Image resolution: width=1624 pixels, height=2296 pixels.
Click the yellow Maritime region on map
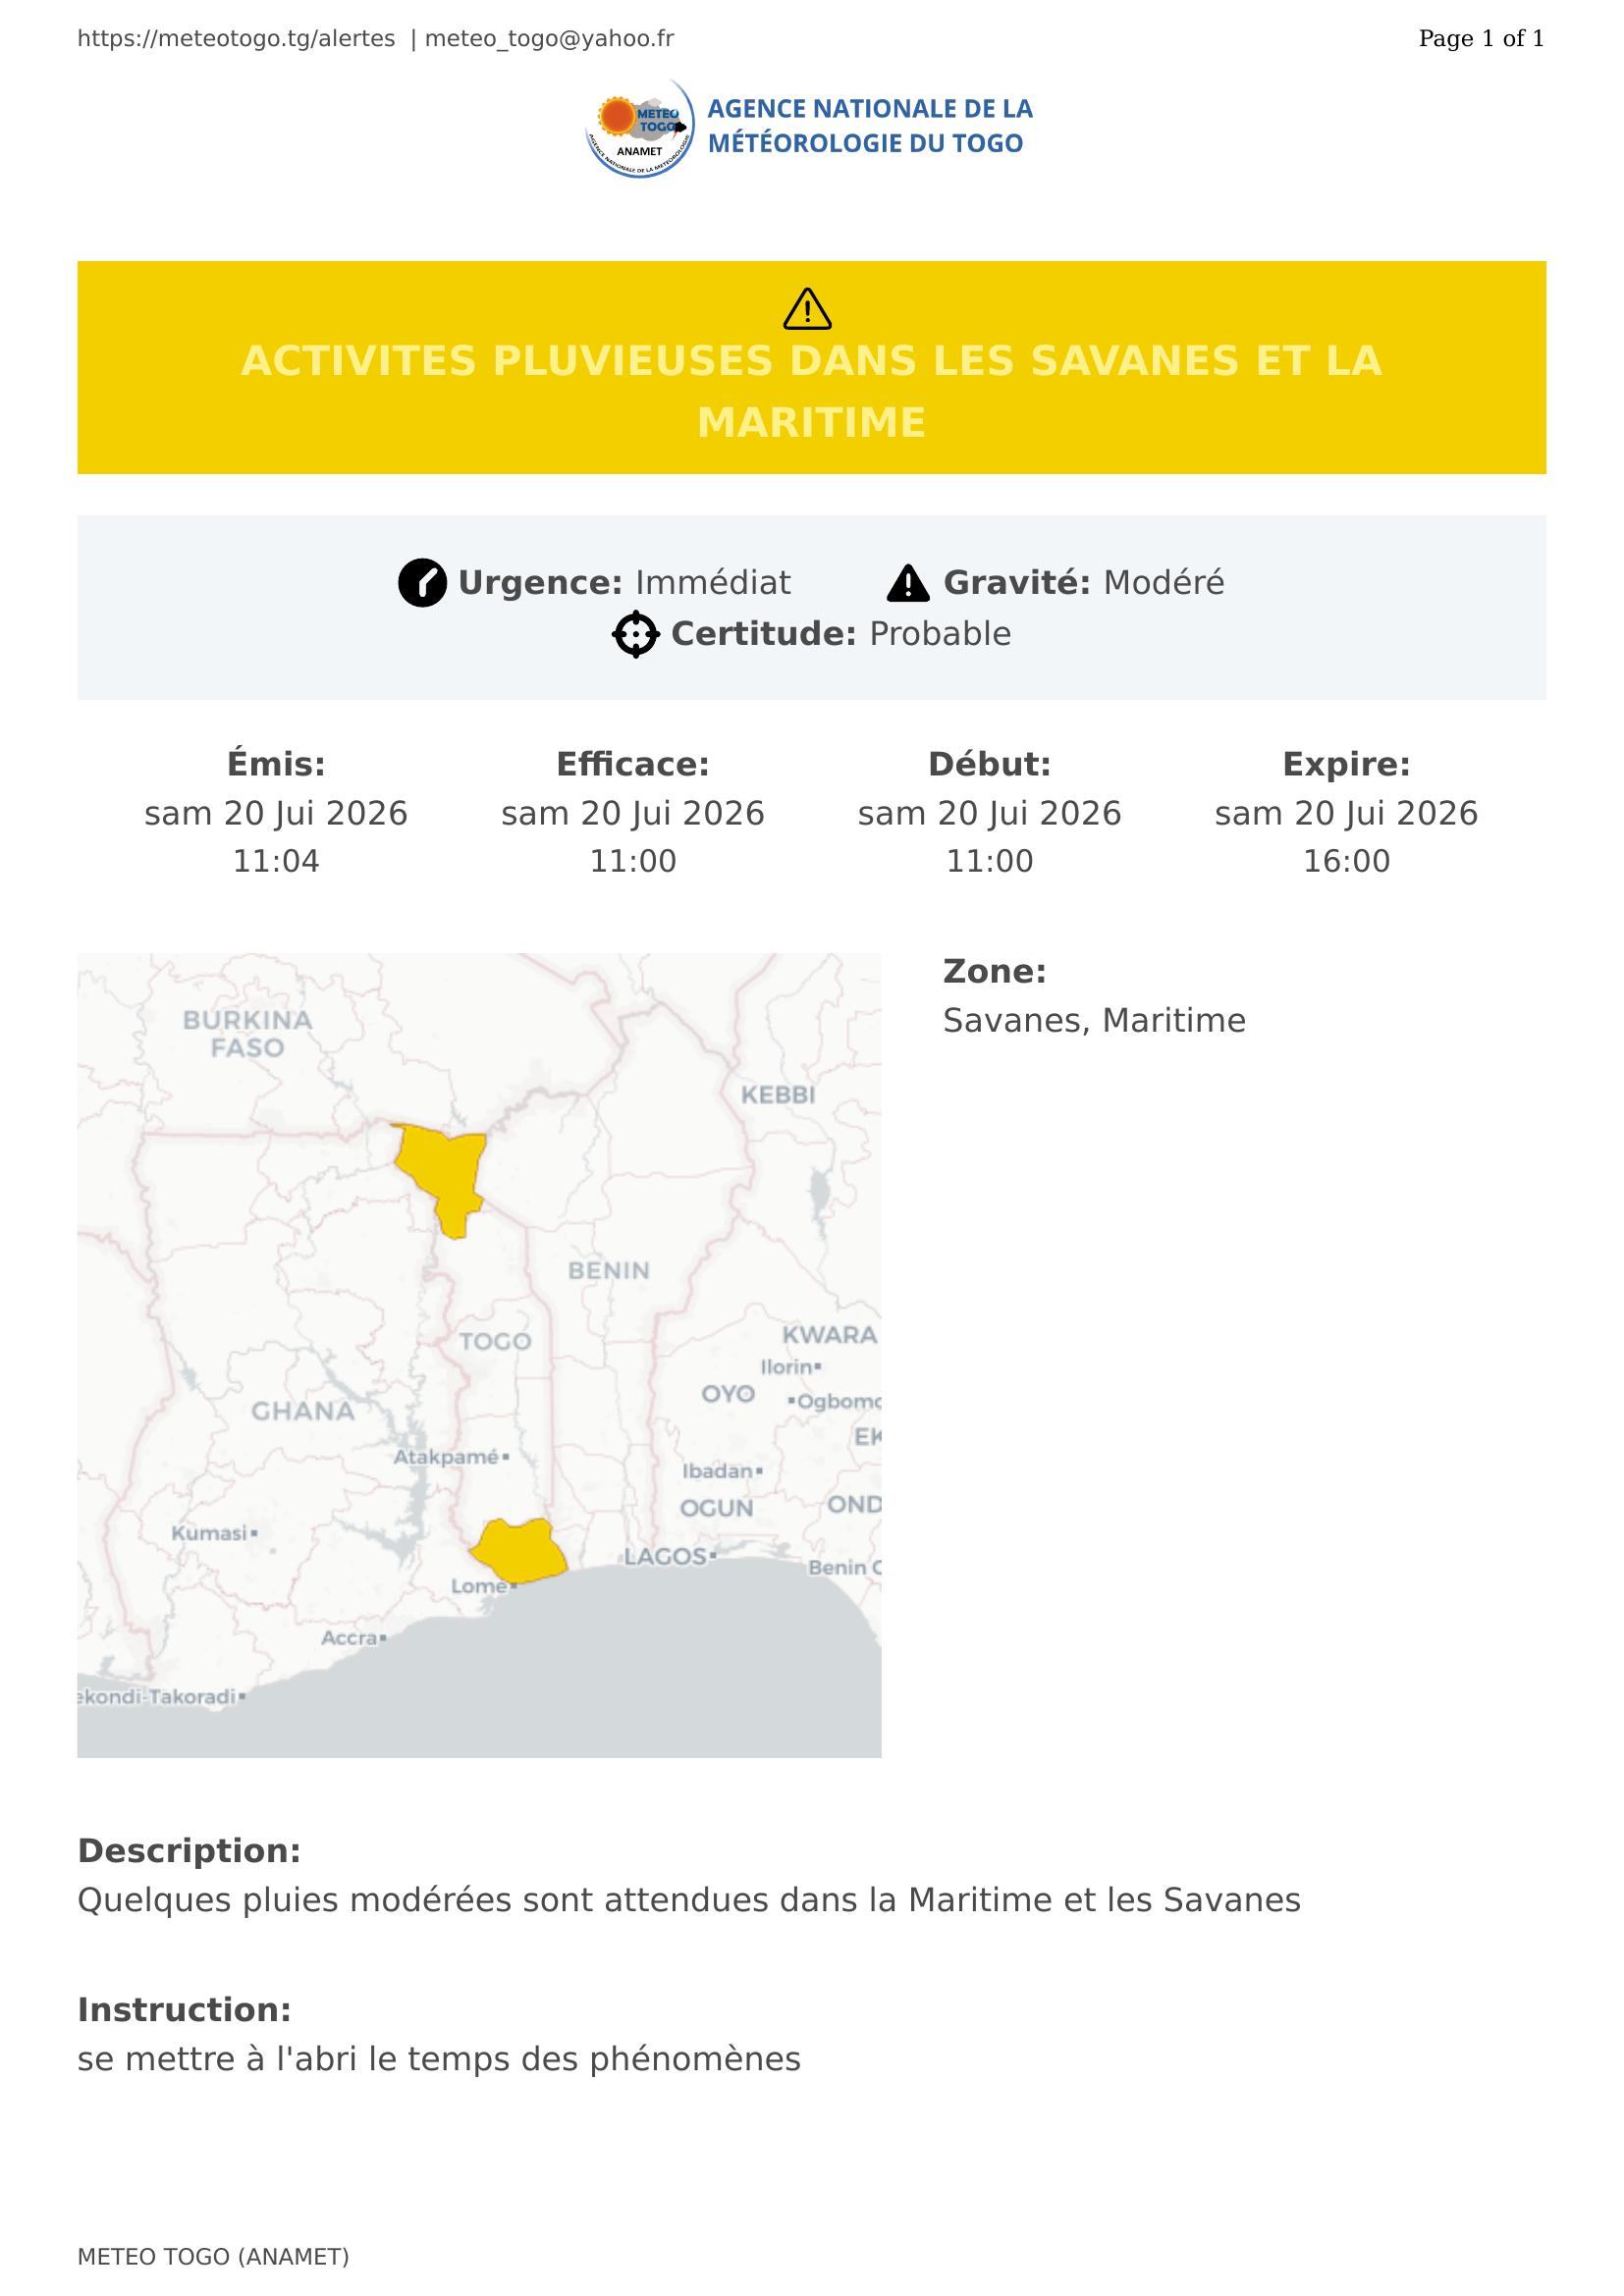(x=519, y=1551)
